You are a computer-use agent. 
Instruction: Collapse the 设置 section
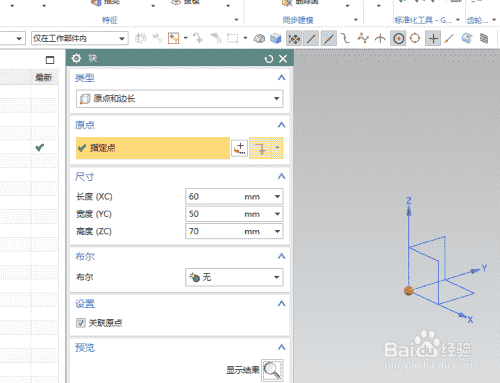pos(281,304)
